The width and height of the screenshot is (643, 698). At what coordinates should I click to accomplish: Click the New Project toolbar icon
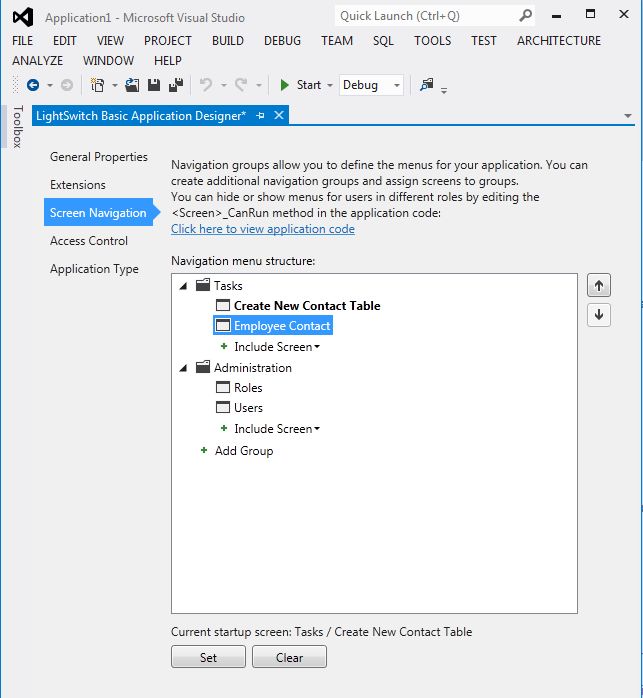(97, 85)
